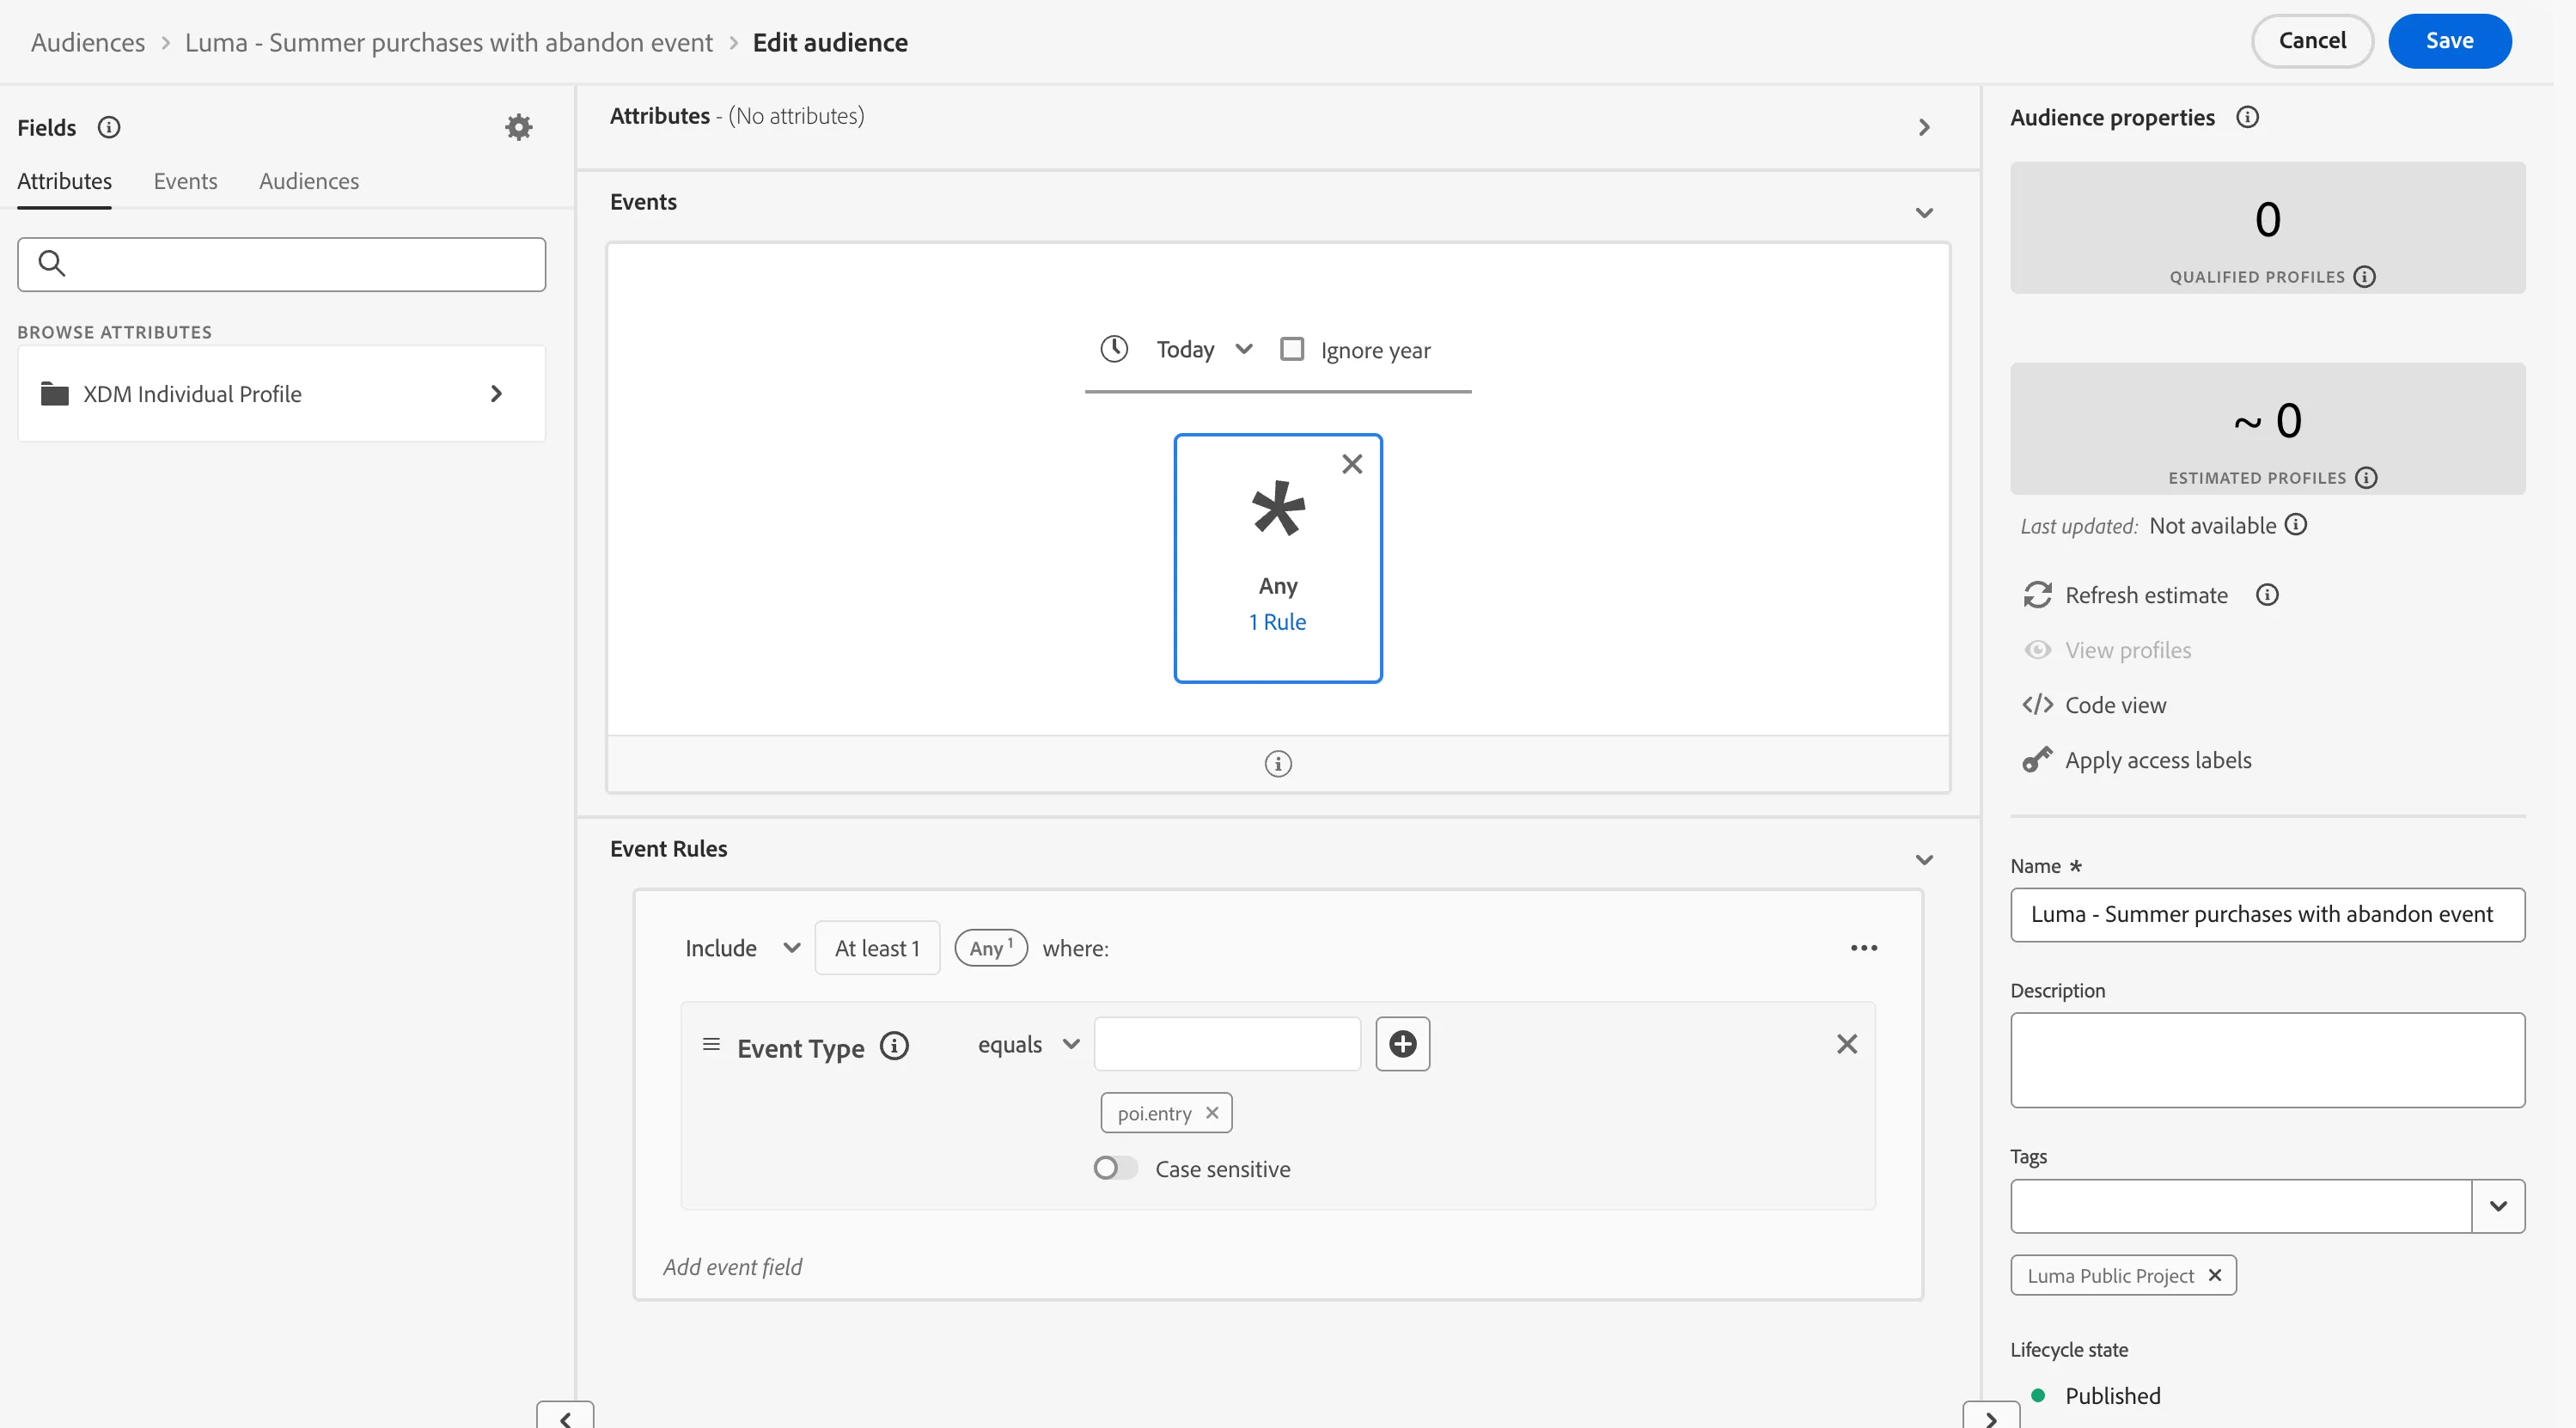Collapse the left Fields panel arrow

pyautogui.click(x=565, y=1416)
